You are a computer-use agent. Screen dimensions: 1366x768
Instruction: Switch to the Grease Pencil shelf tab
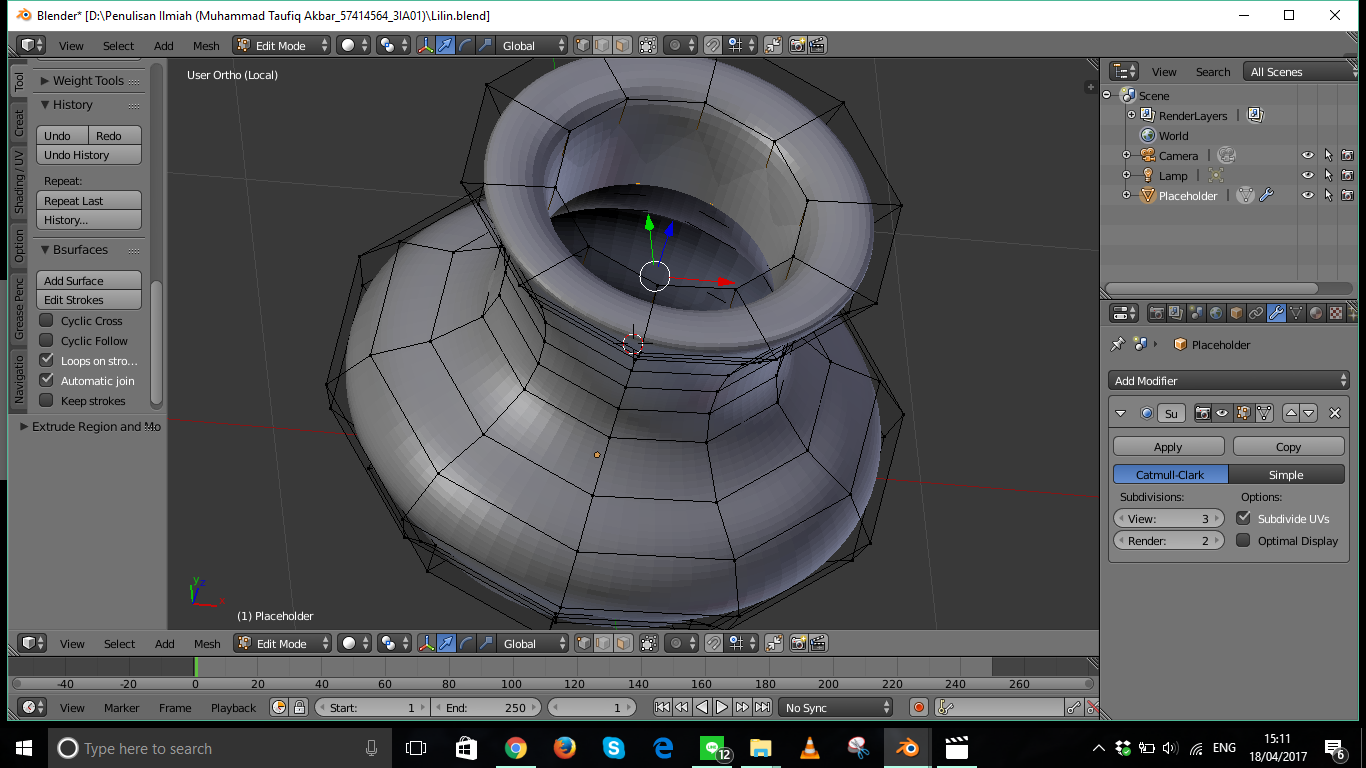pos(18,309)
